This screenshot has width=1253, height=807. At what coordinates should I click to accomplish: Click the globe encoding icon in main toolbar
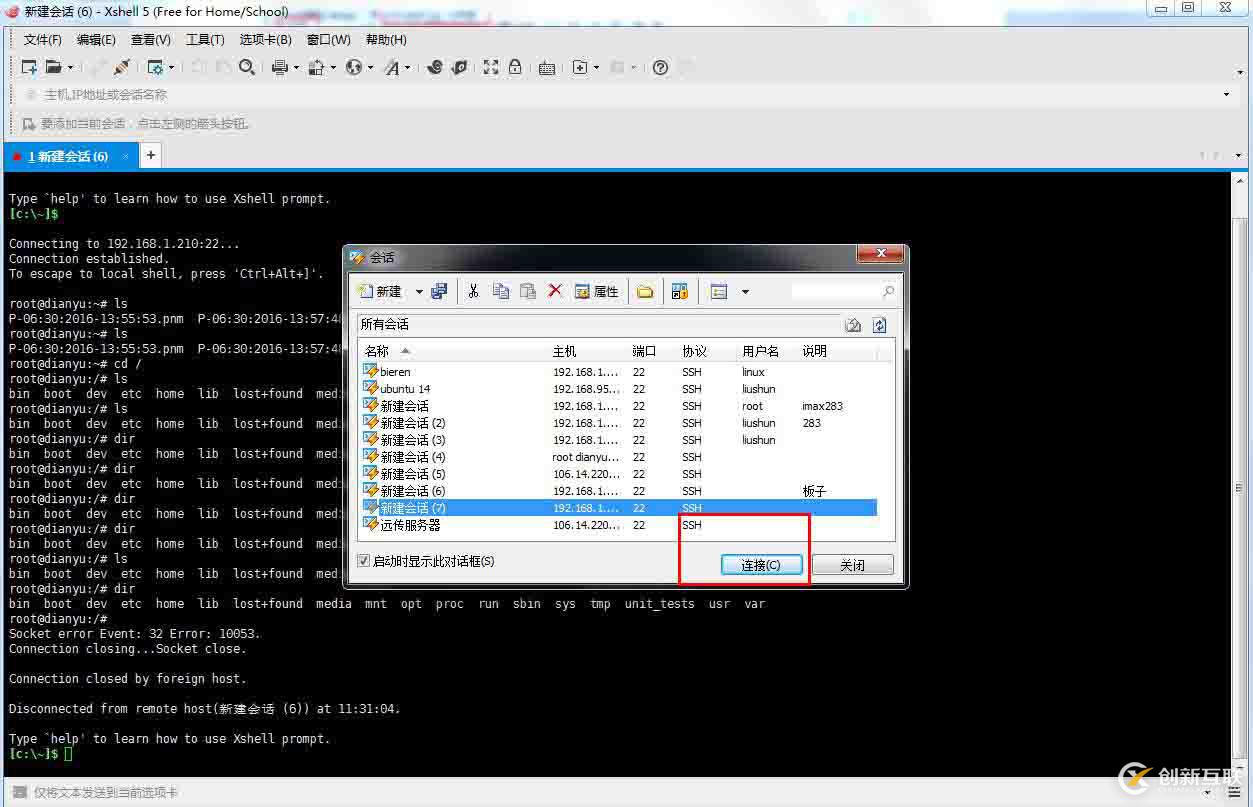354,67
